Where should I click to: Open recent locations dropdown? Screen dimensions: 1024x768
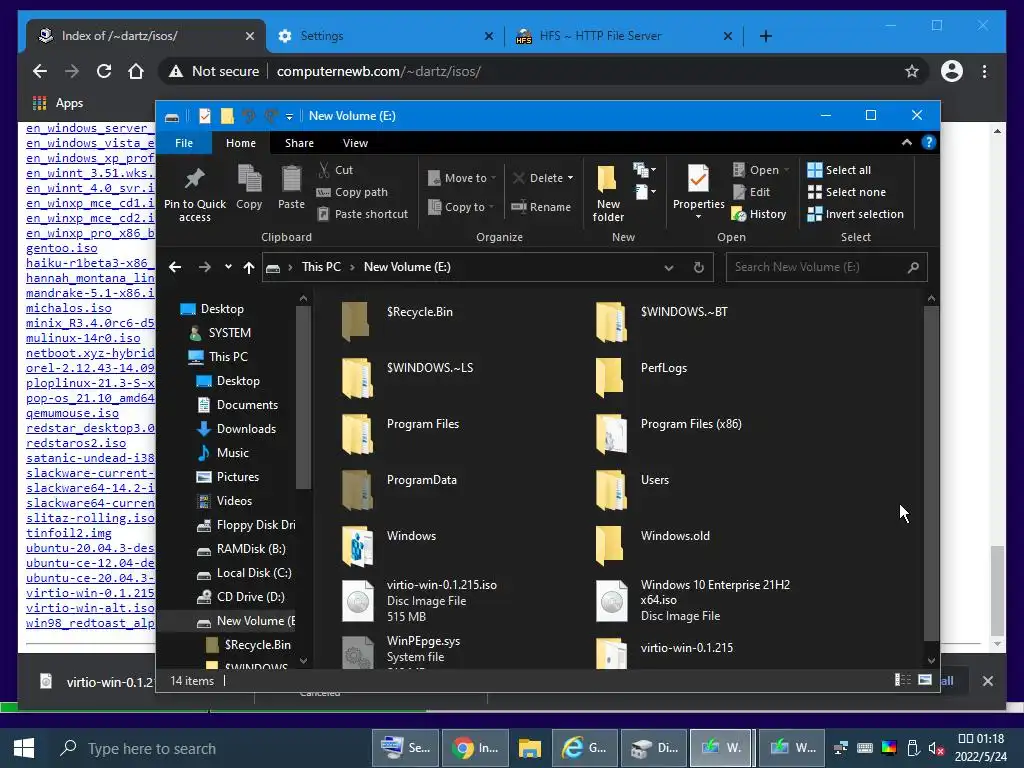click(228, 266)
